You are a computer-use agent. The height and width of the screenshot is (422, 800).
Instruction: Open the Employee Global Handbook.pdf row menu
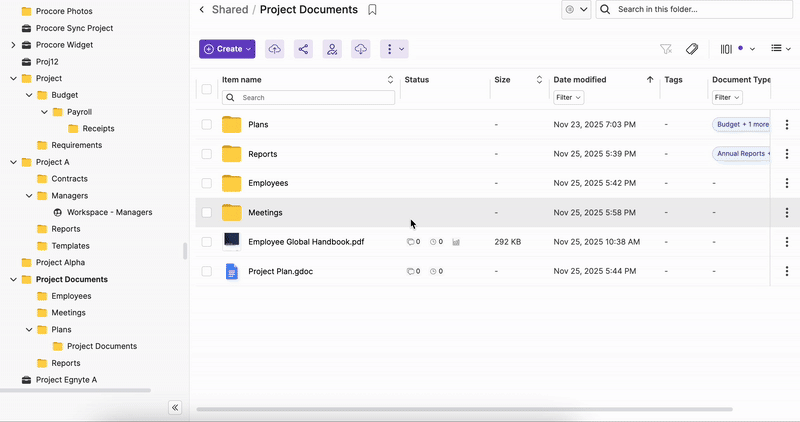[787, 242]
